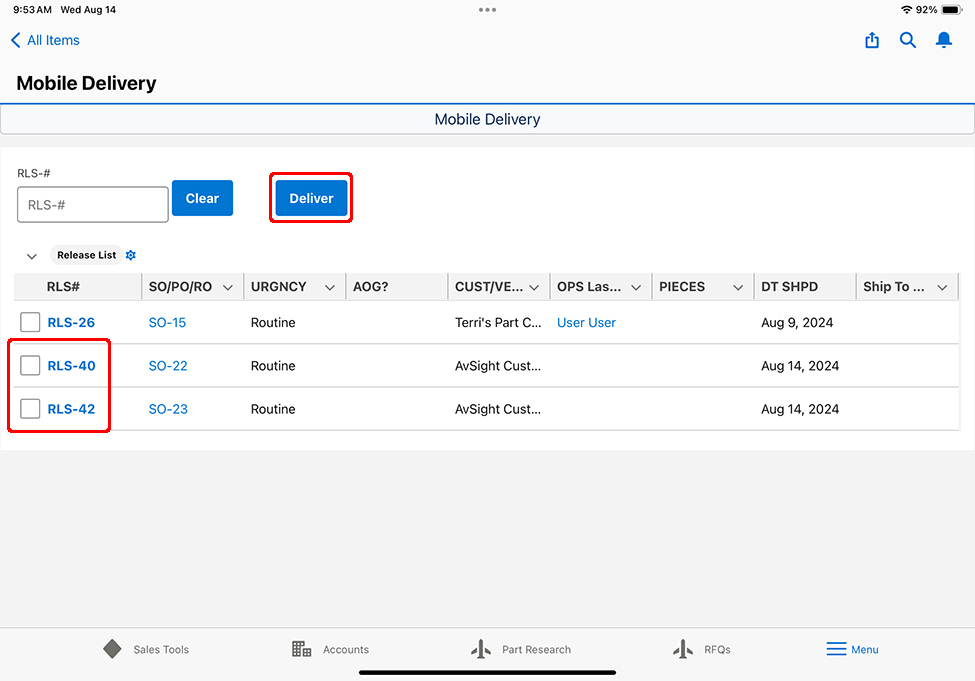The width and height of the screenshot is (975, 681).
Task: Check the RLS-26 row checkbox
Action: coord(30,322)
